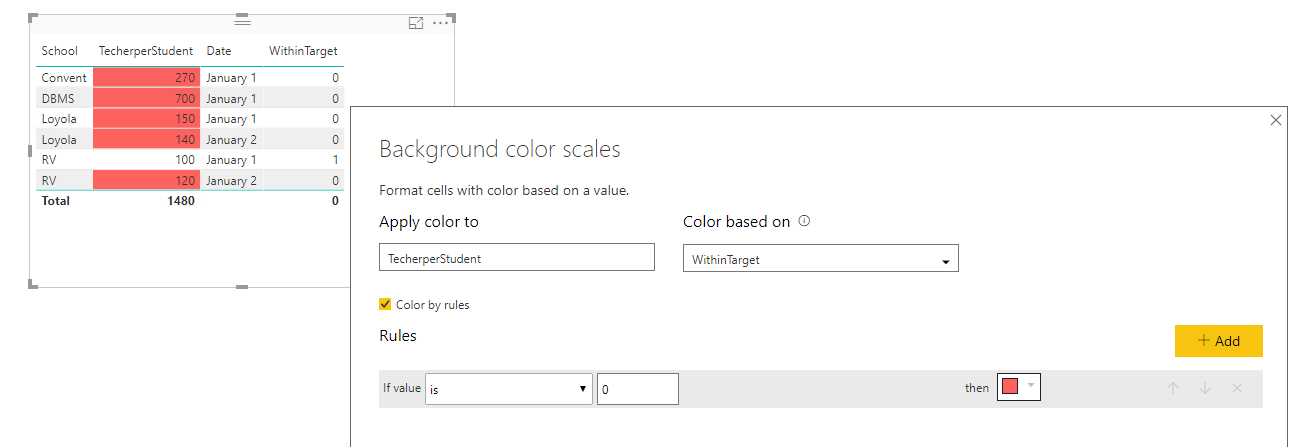
Task: Click the 140 value cell
Action: (146, 139)
